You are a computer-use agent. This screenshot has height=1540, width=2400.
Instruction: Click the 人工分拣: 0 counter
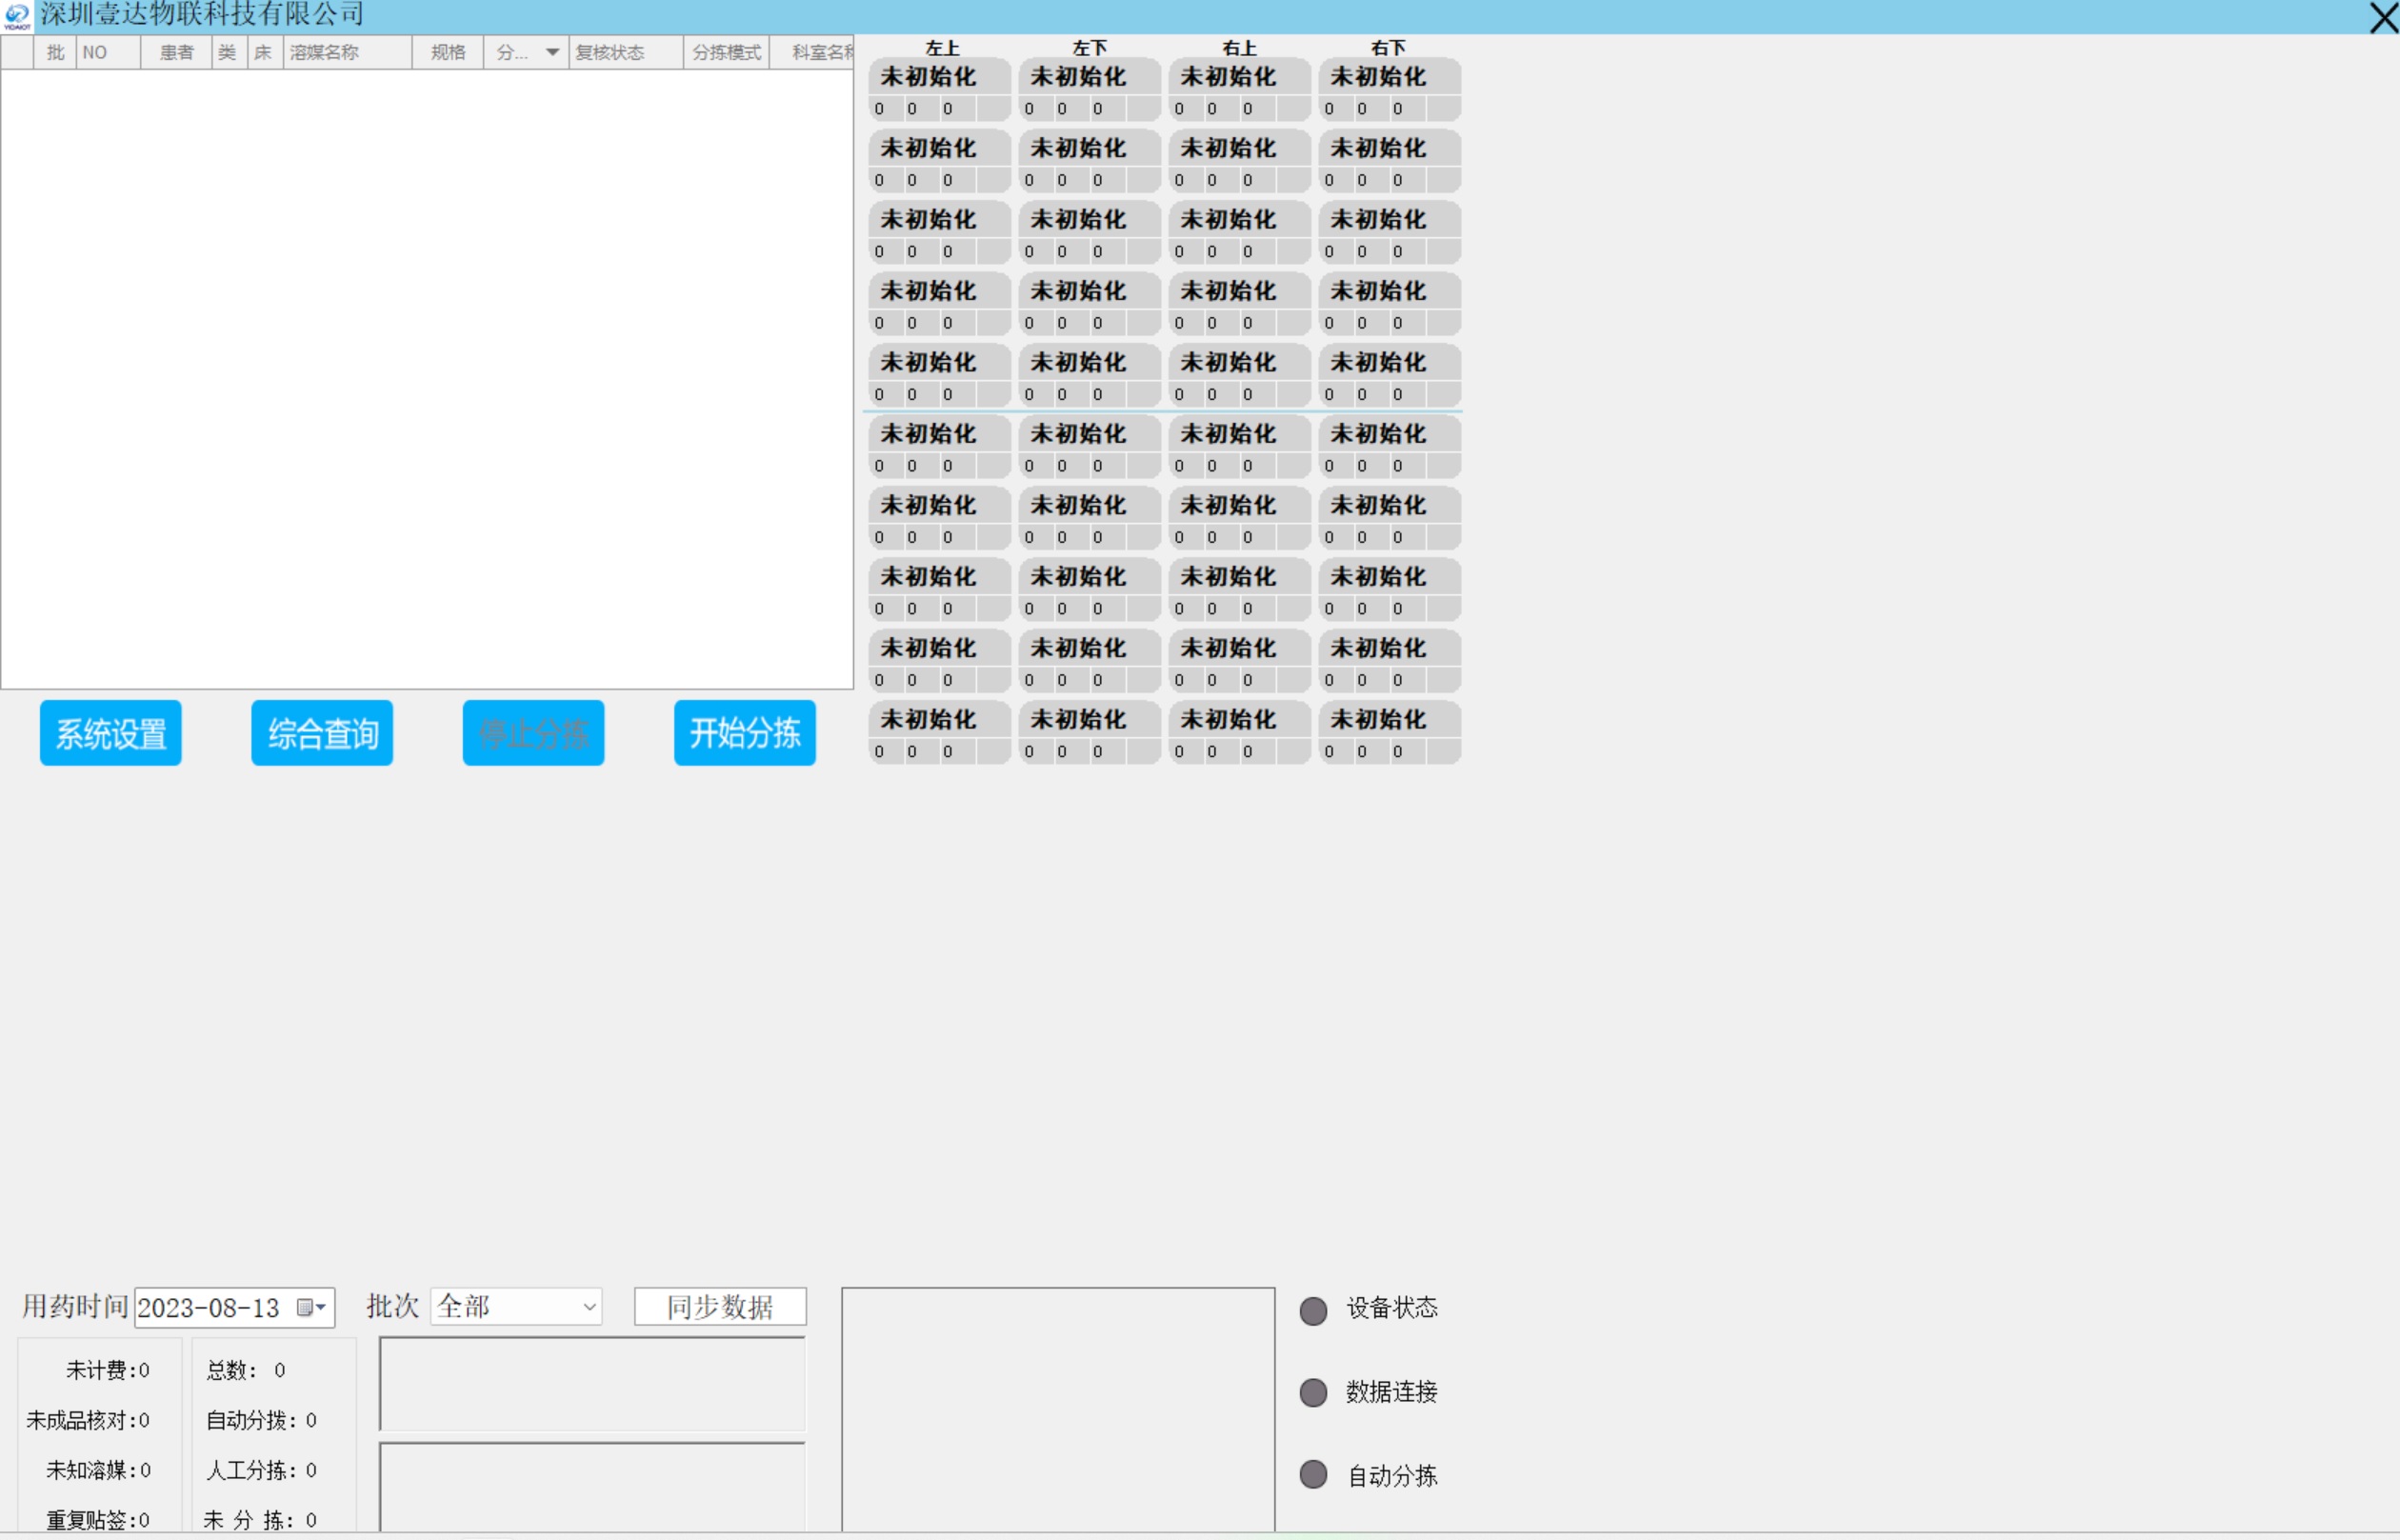(262, 1471)
